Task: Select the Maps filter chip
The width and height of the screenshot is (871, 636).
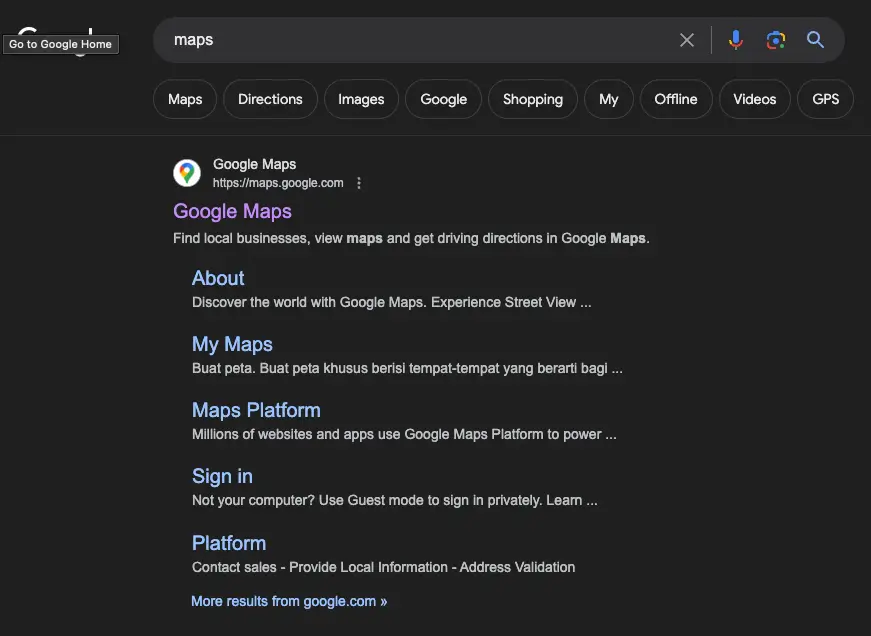Action: click(185, 99)
